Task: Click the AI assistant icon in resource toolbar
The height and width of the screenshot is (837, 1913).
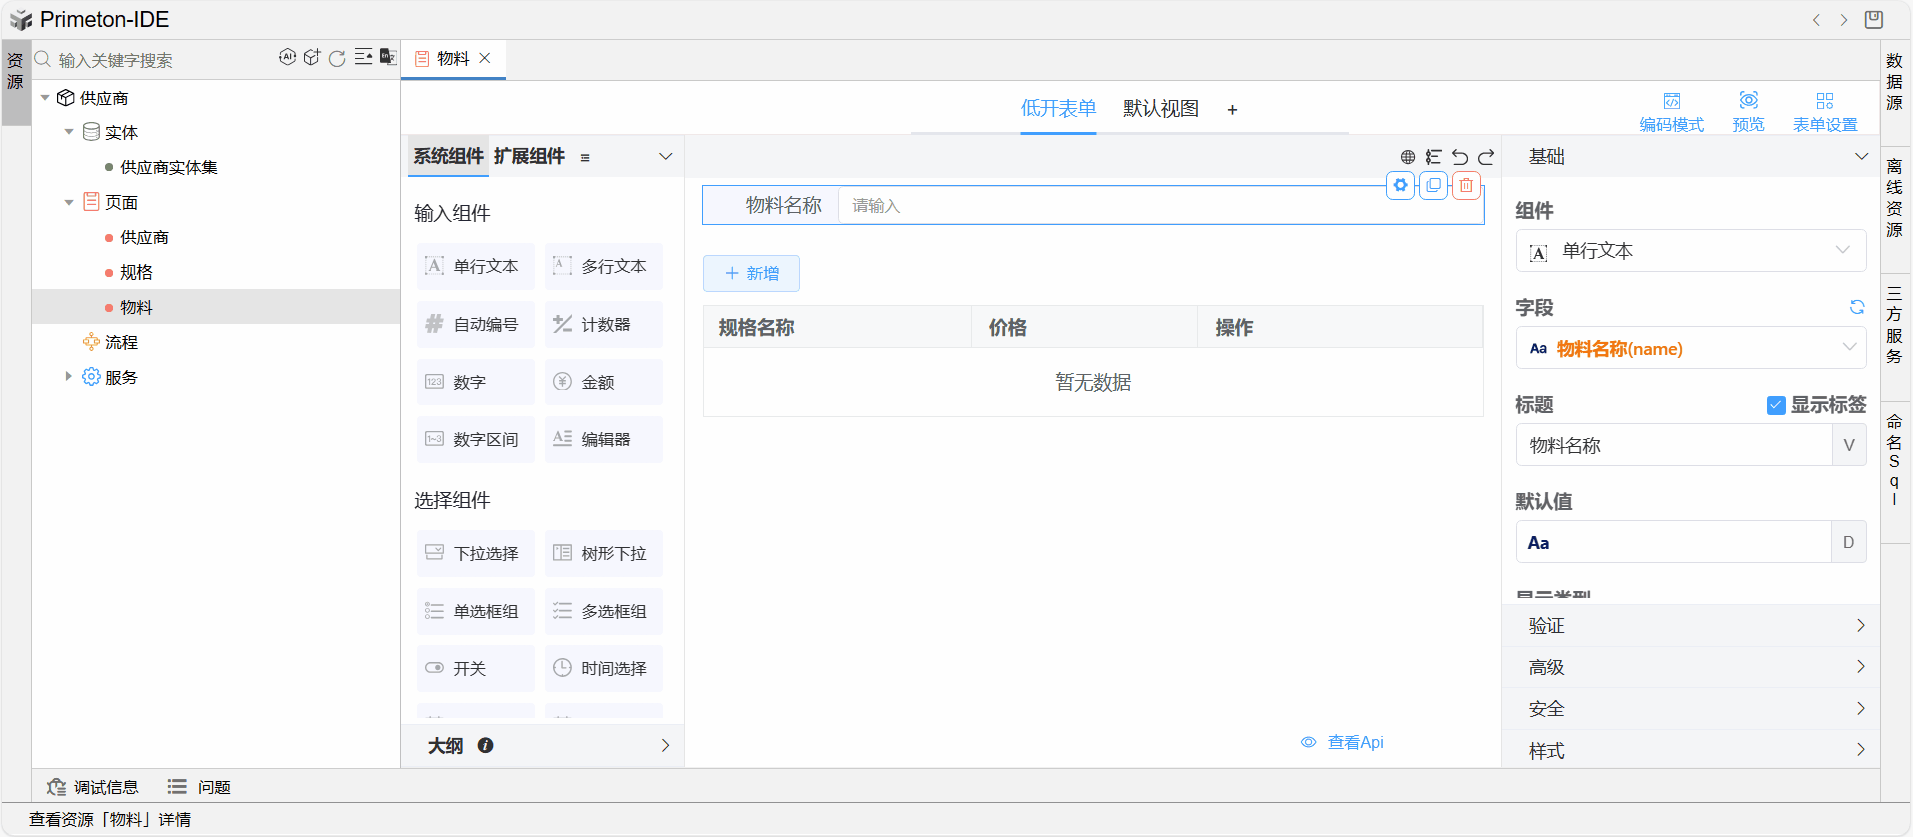Action: click(287, 57)
